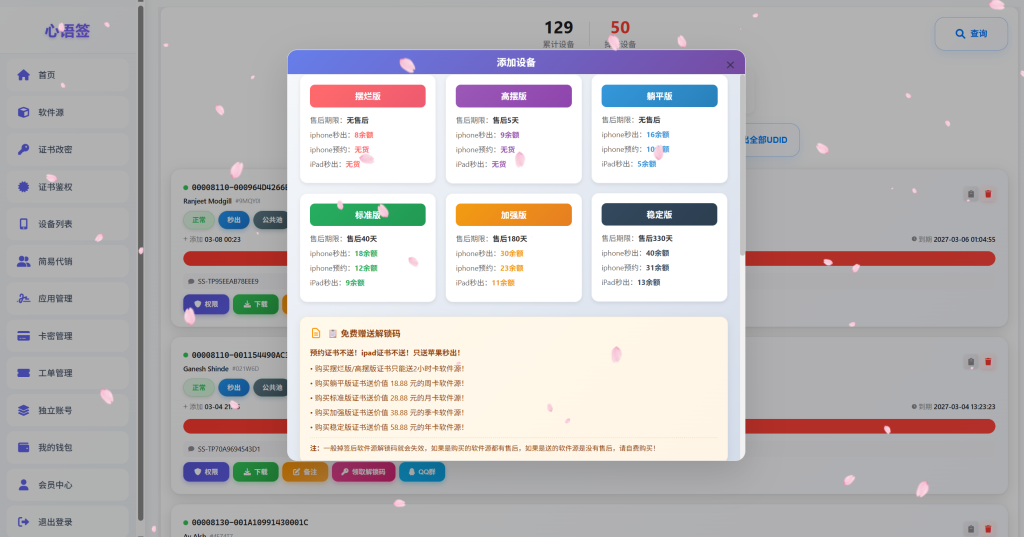The image size is (1024, 537).
Task: Click the 查询 search button
Action: coord(971,34)
